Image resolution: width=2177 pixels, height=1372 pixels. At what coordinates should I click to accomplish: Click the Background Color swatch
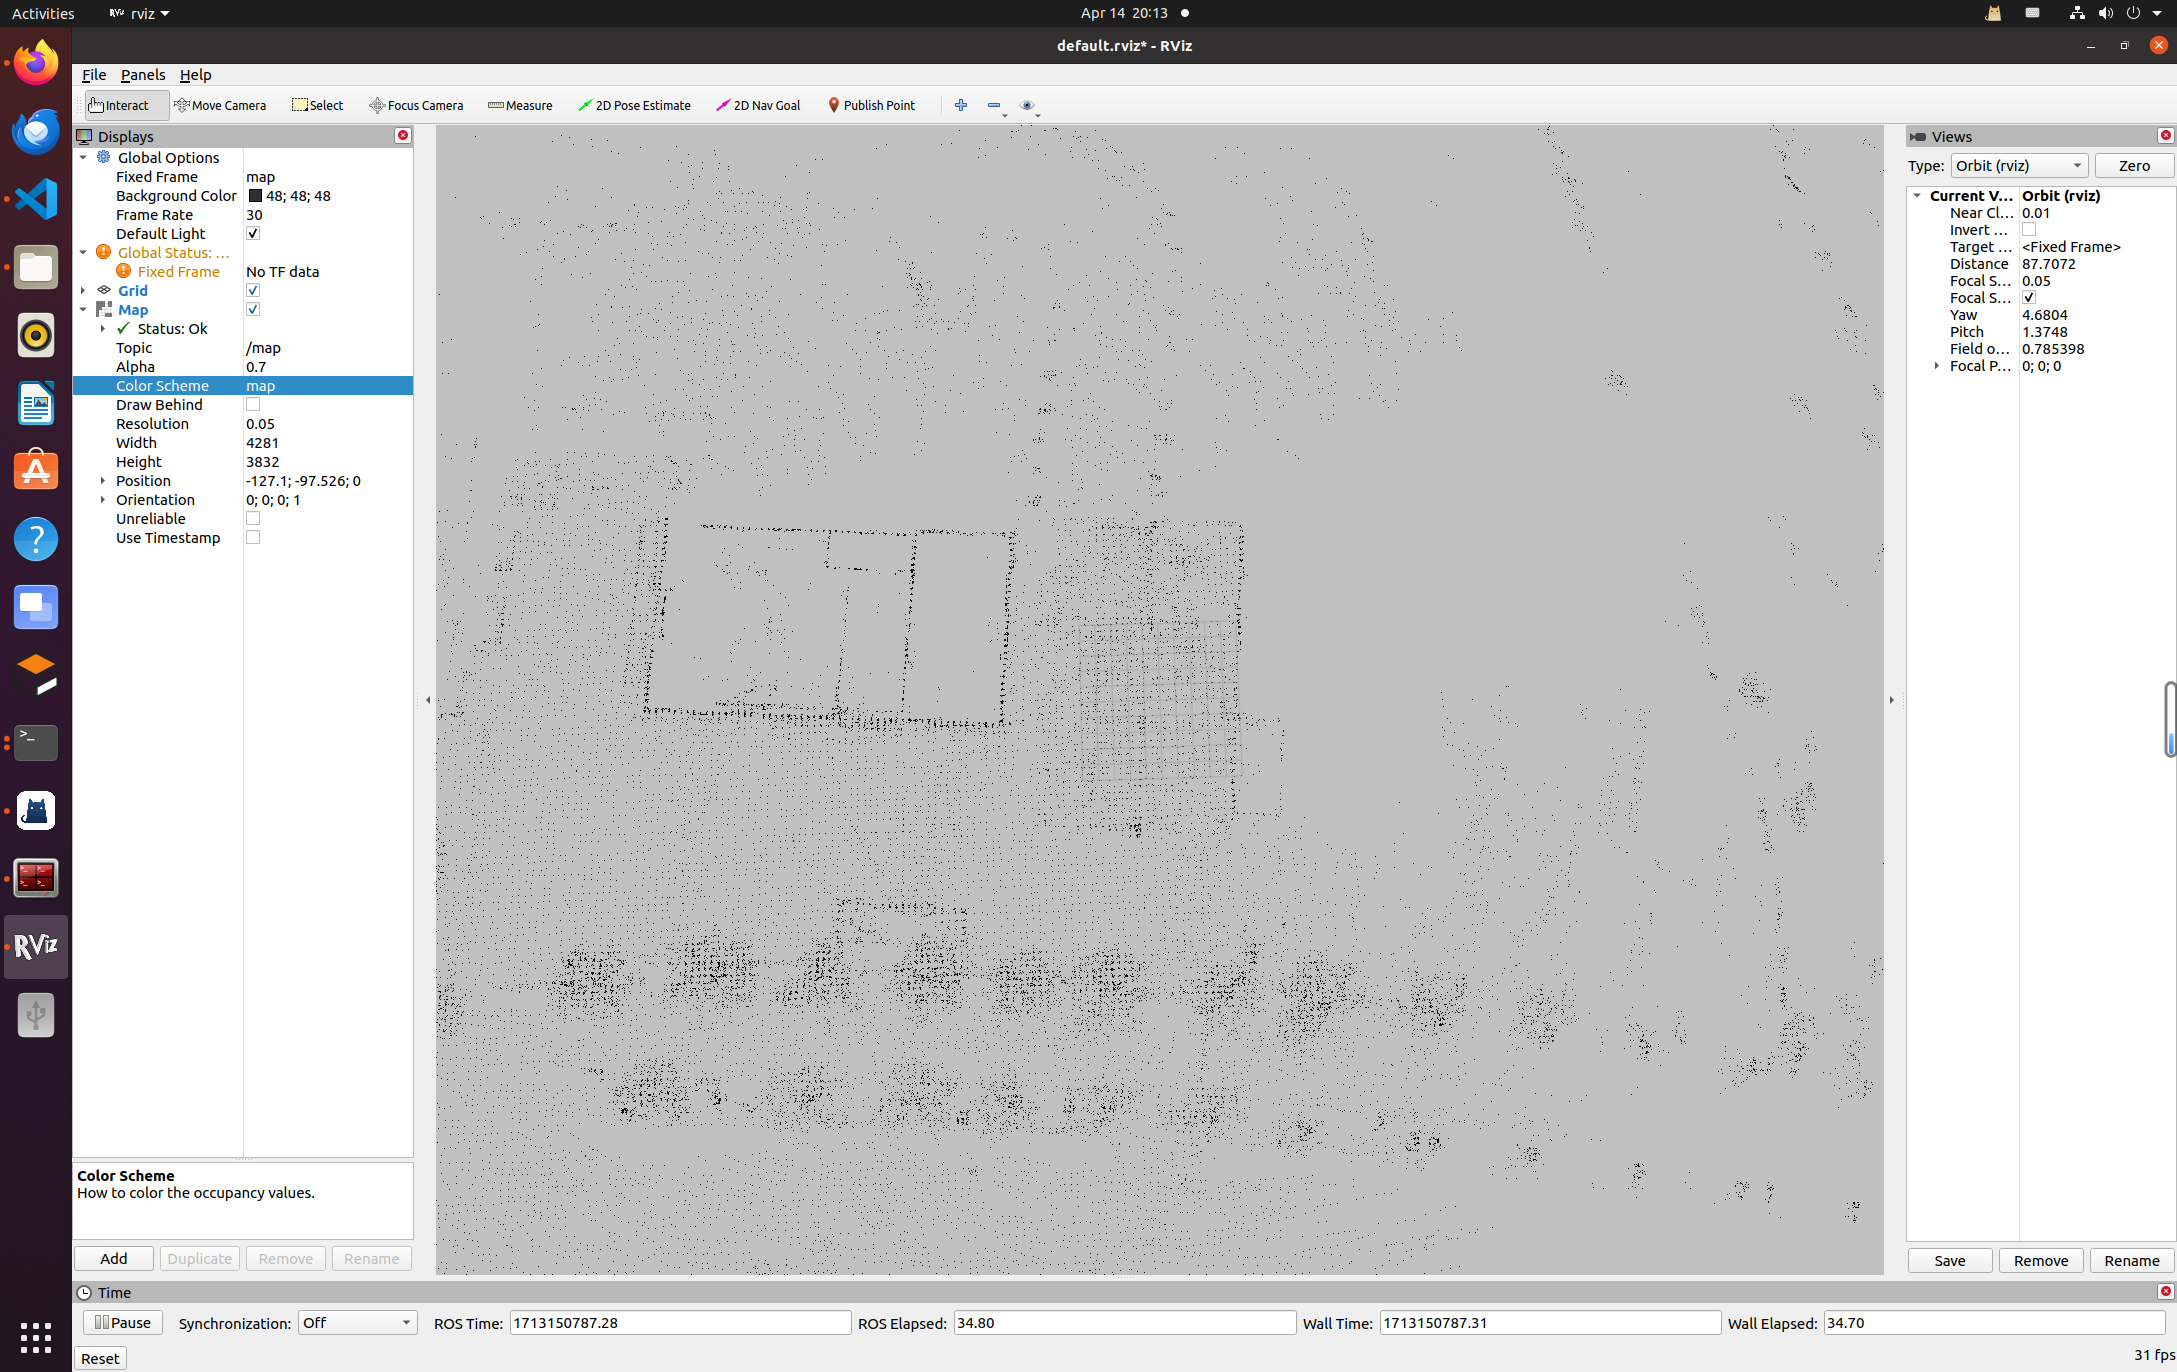coord(255,196)
